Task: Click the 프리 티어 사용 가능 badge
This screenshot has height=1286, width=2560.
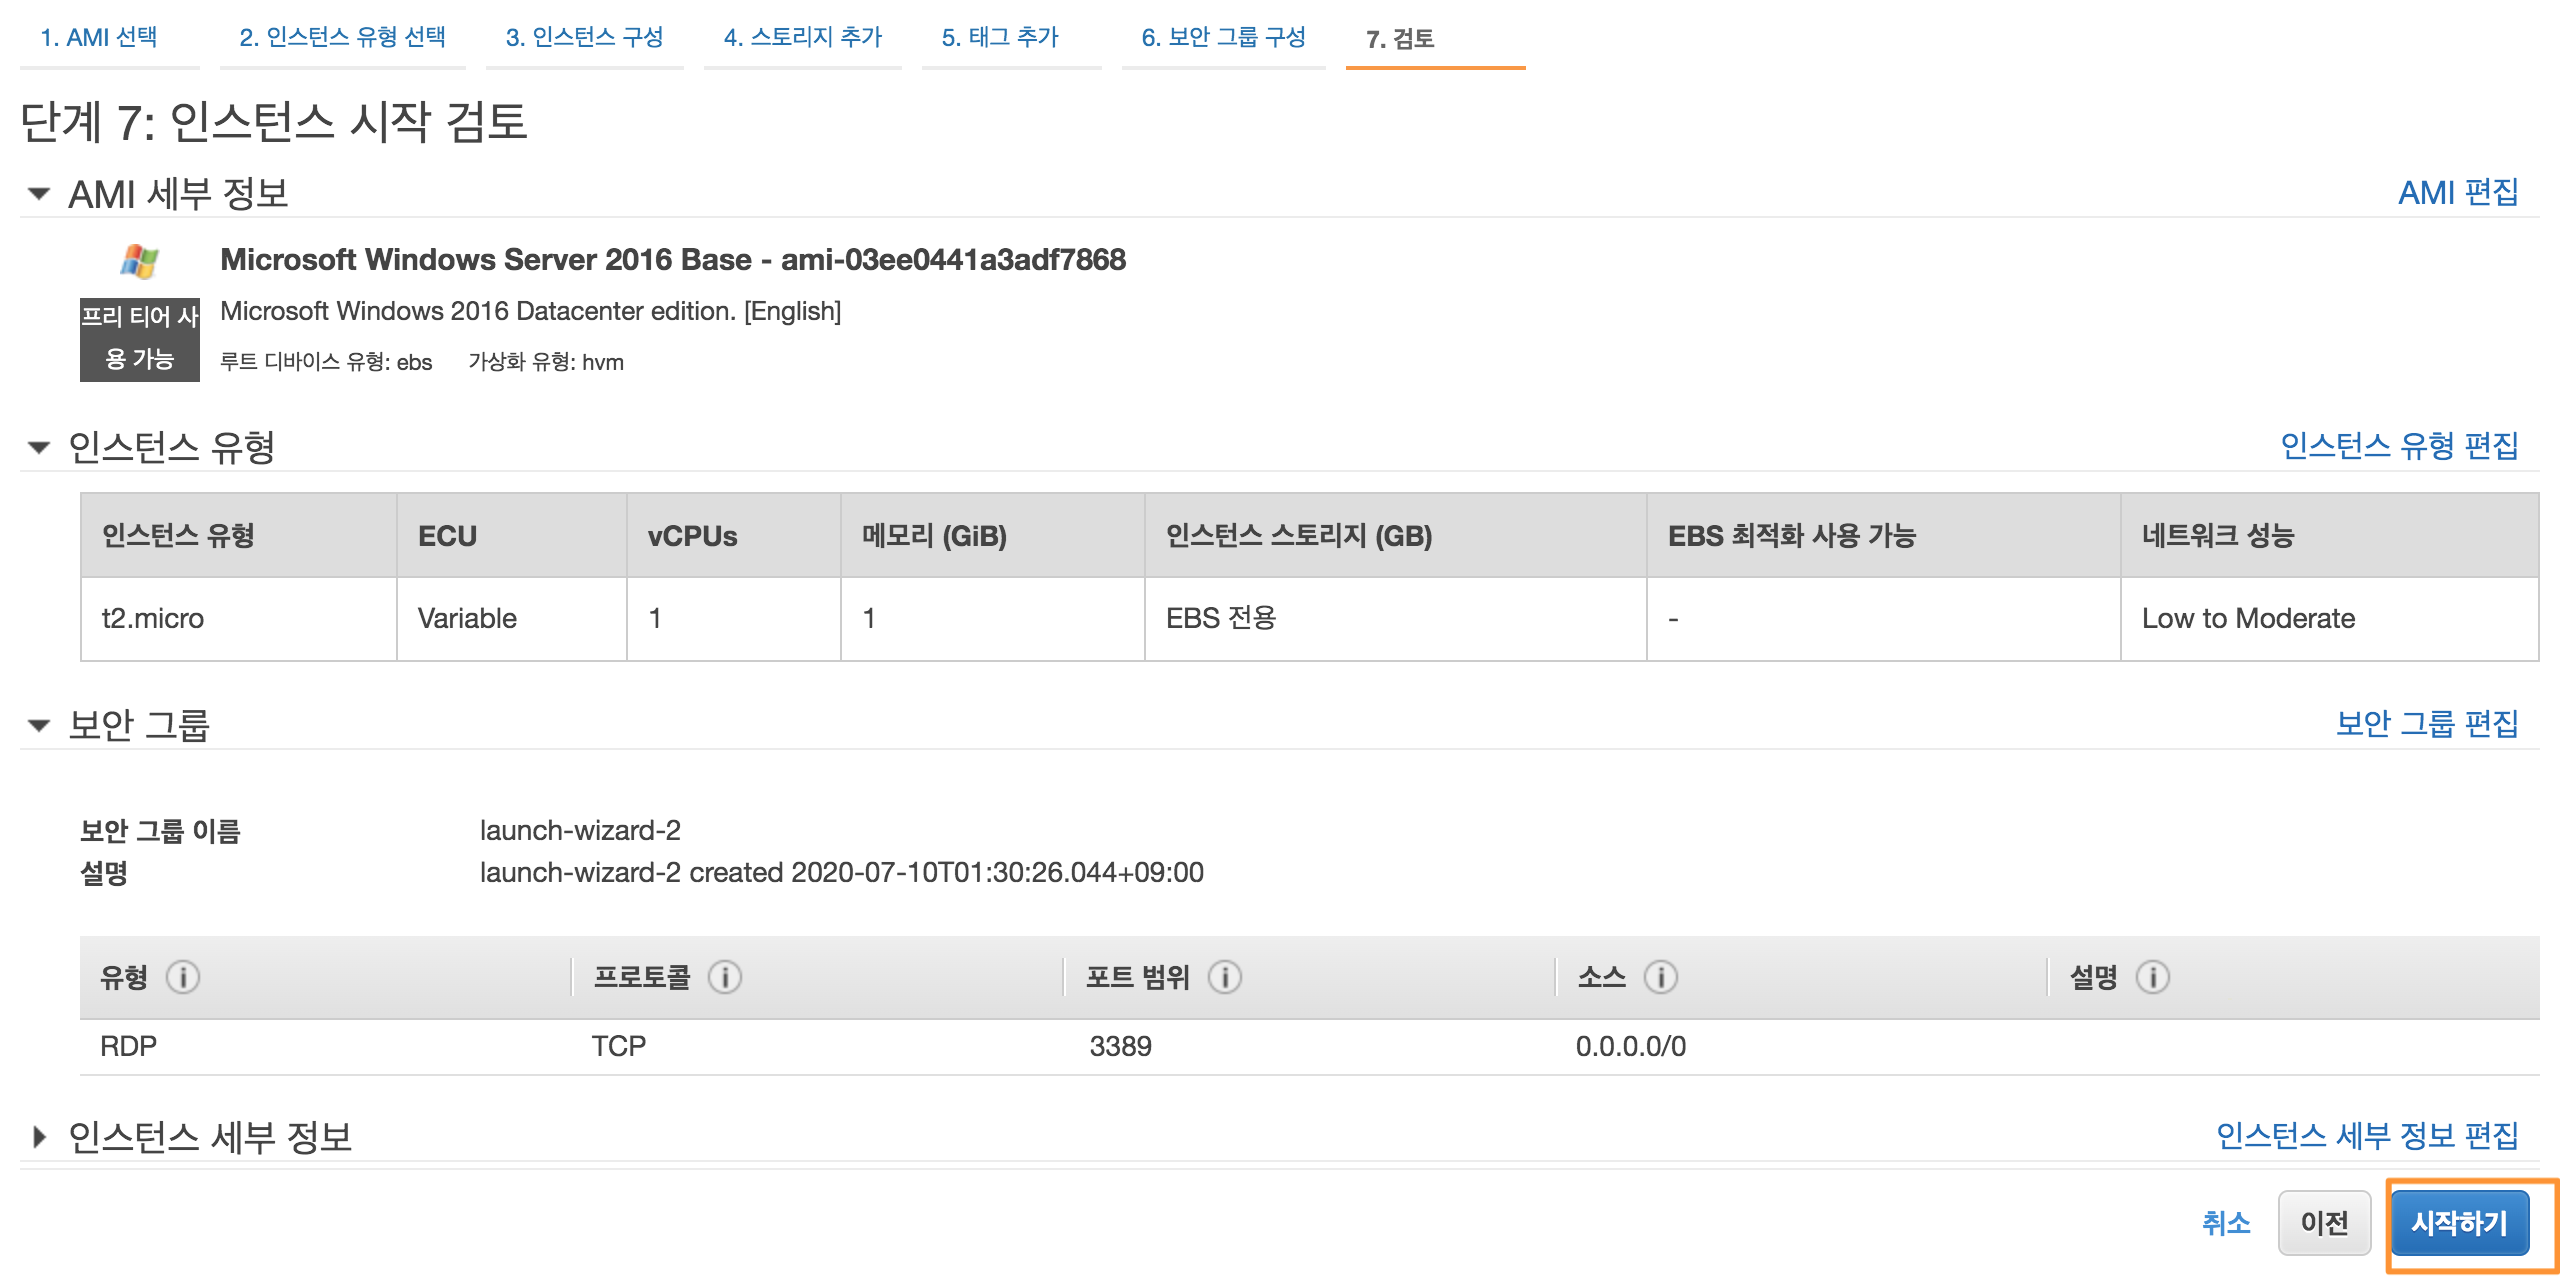Action: tap(140, 338)
